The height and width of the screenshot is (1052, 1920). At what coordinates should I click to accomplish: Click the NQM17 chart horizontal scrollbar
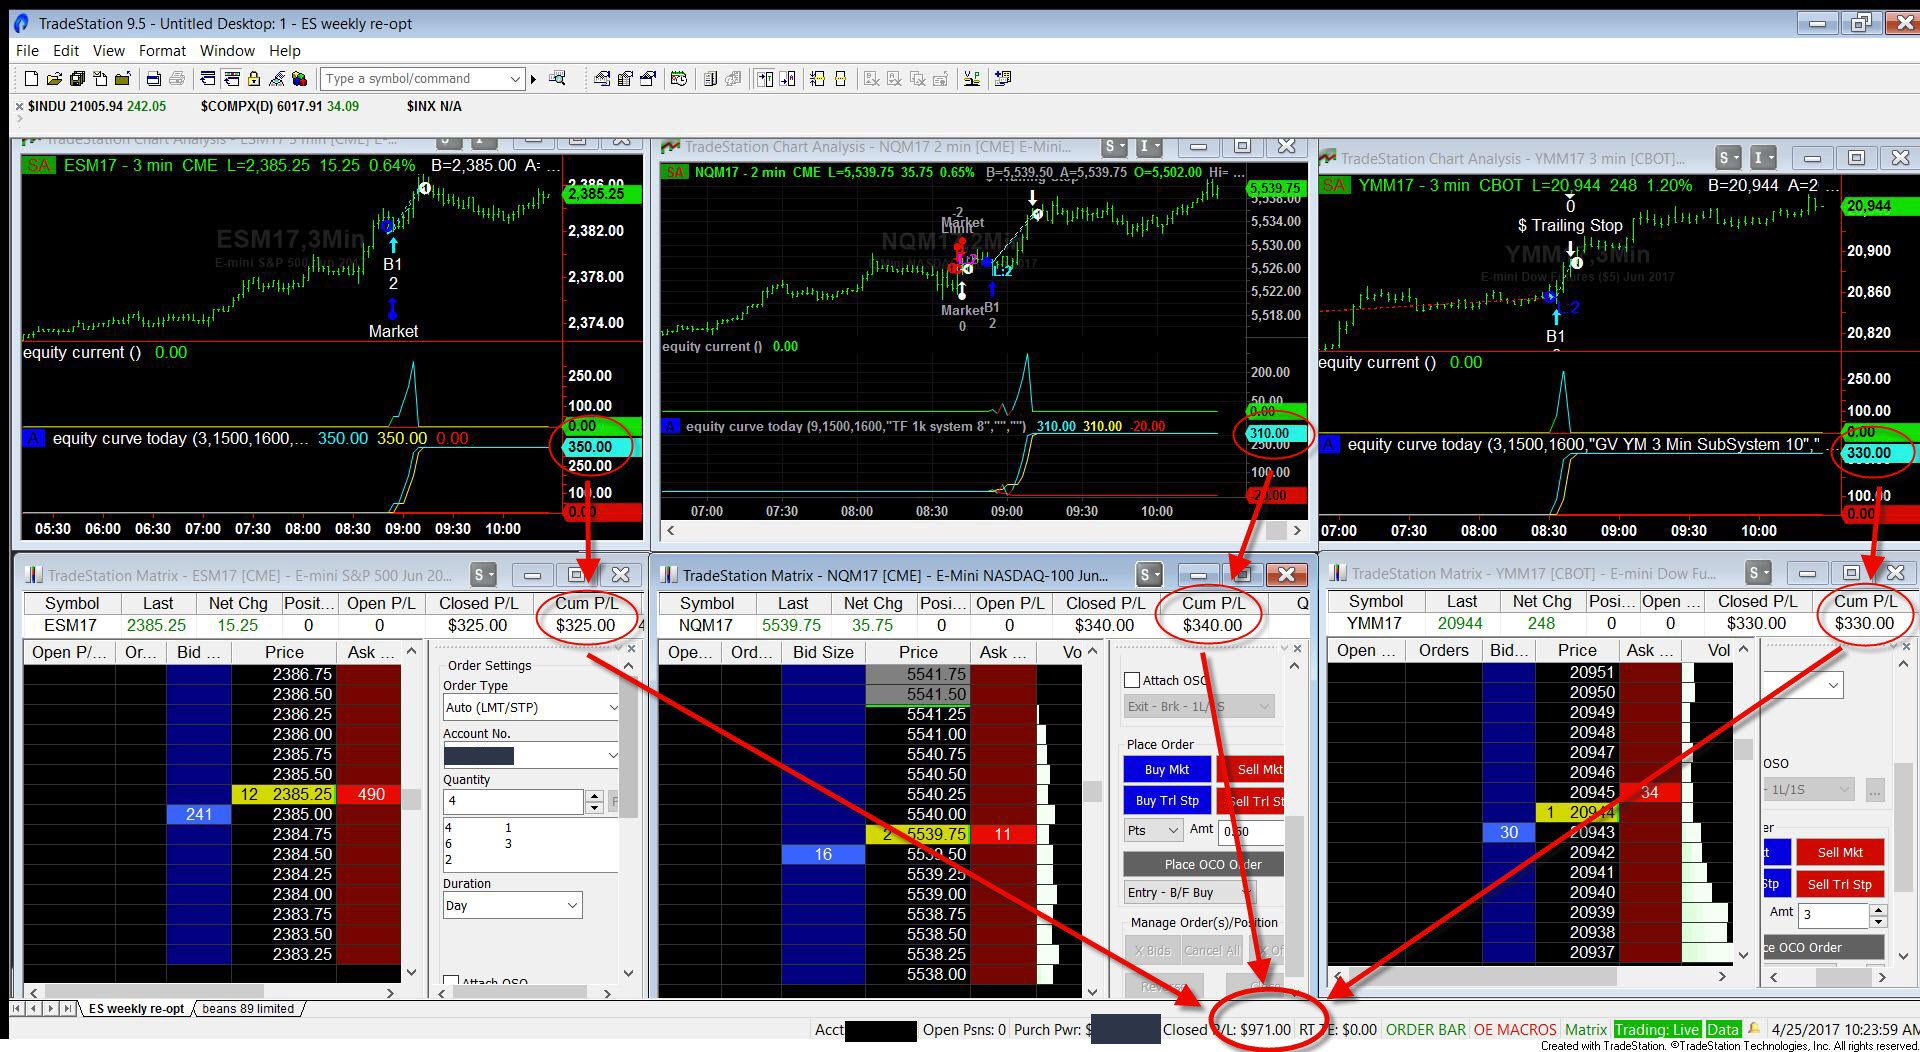[x=983, y=530]
